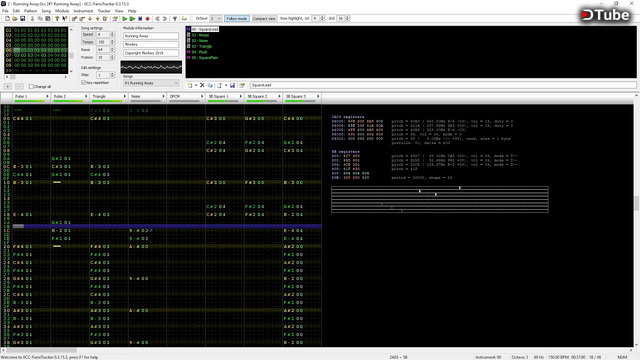The height and width of the screenshot is (360, 640).
Task: Click the Stop playback square icon
Action: click(x=140, y=19)
